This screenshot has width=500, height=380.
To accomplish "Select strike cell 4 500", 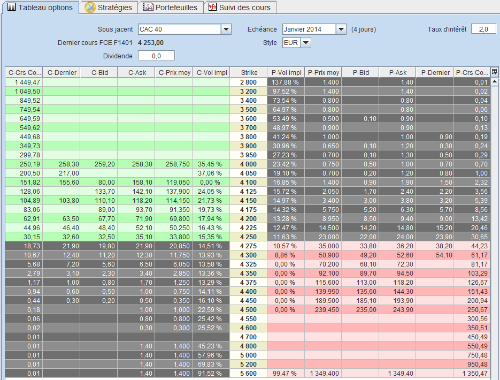I will [248, 310].
